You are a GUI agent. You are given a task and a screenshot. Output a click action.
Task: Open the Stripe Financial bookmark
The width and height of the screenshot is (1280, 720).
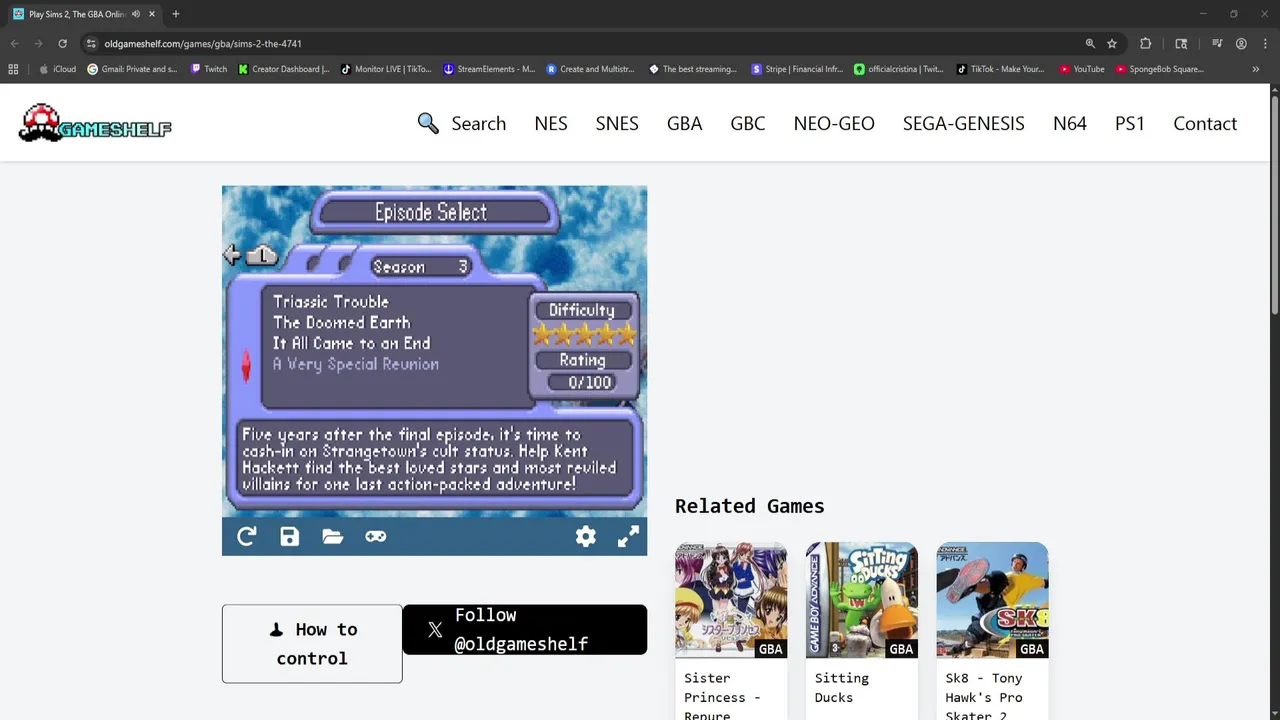pos(797,69)
